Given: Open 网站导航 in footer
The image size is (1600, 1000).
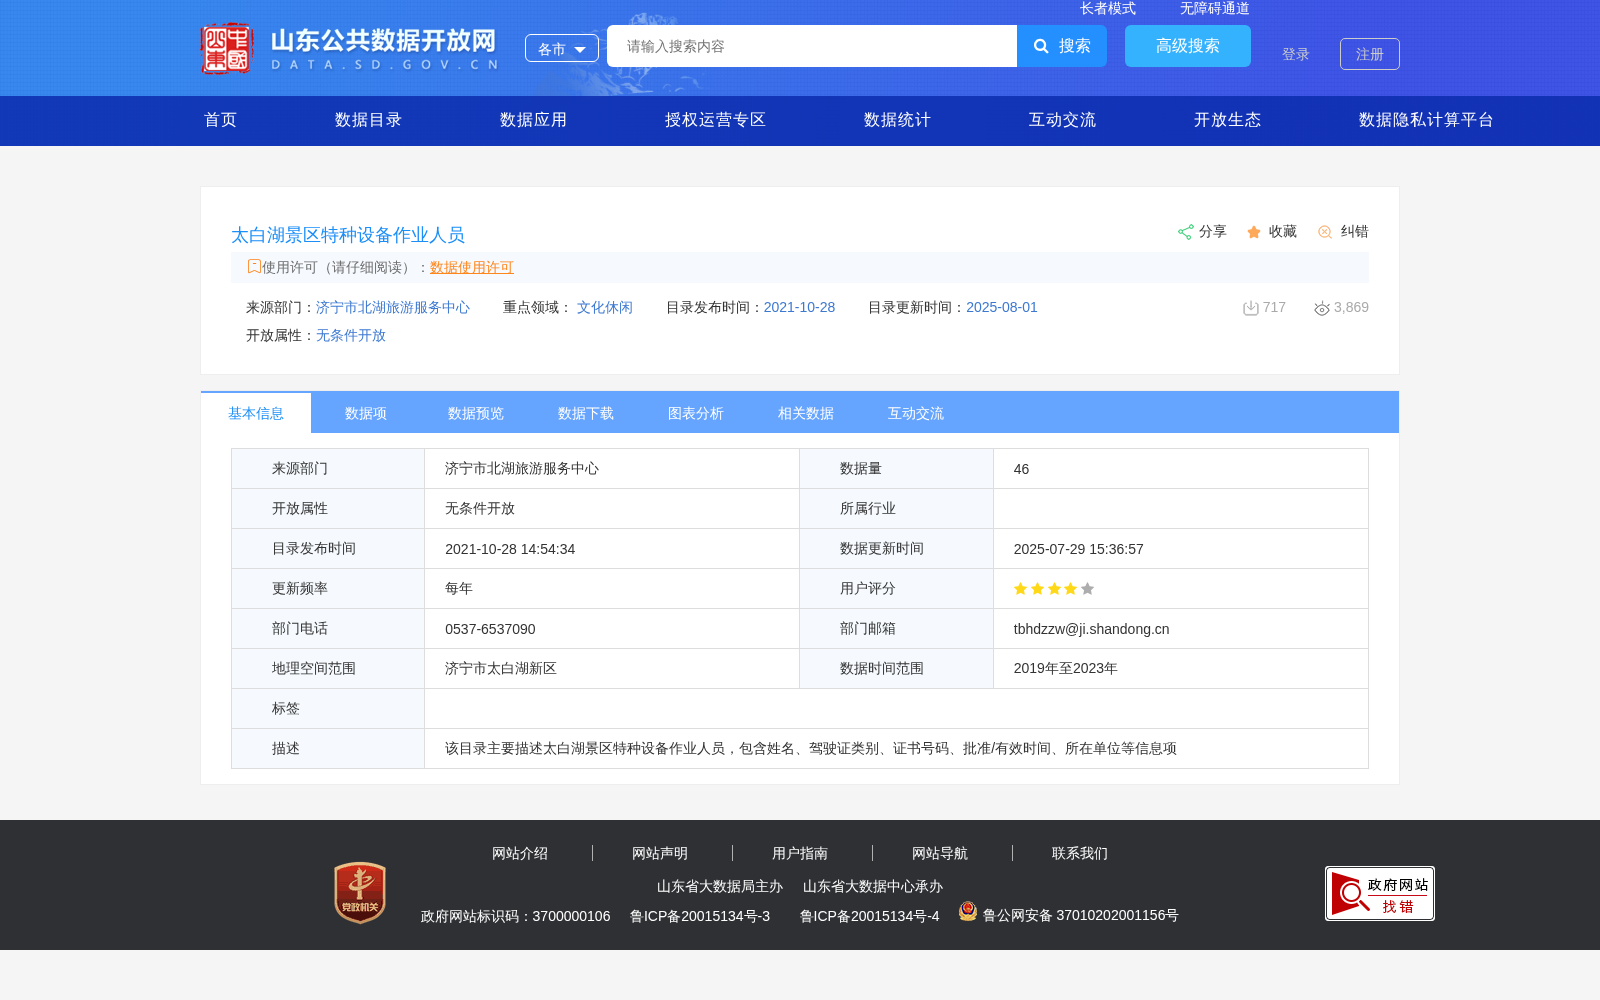Looking at the screenshot, I should [x=940, y=853].
